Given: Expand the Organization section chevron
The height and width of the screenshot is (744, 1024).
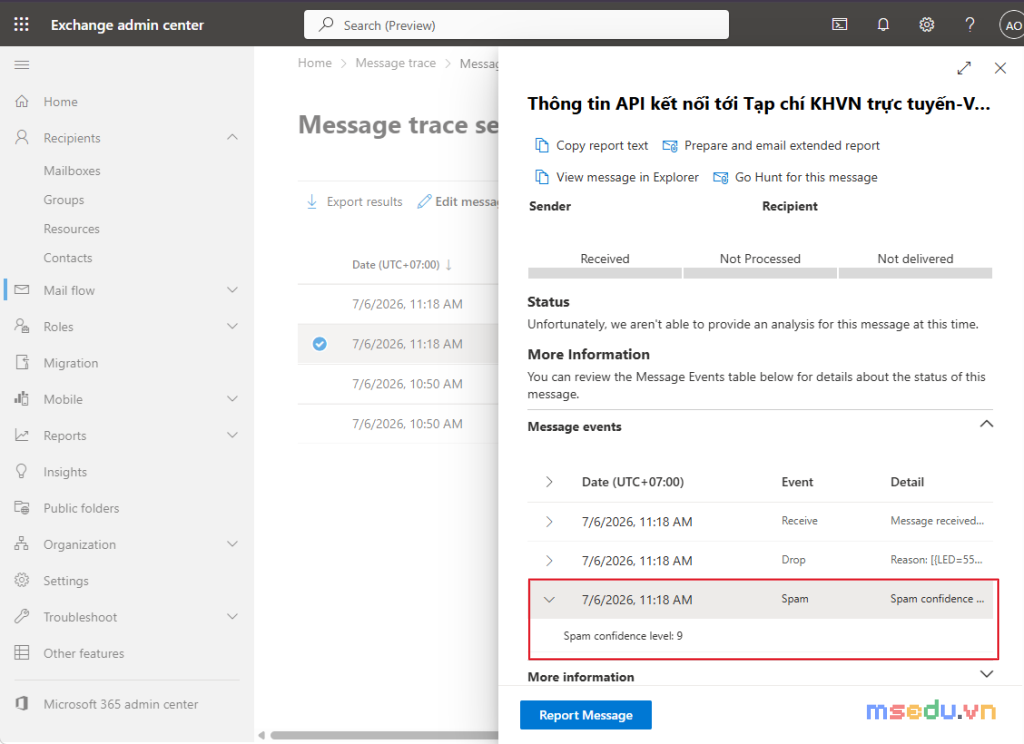Looking at the screenshot, I should (232, 543).
